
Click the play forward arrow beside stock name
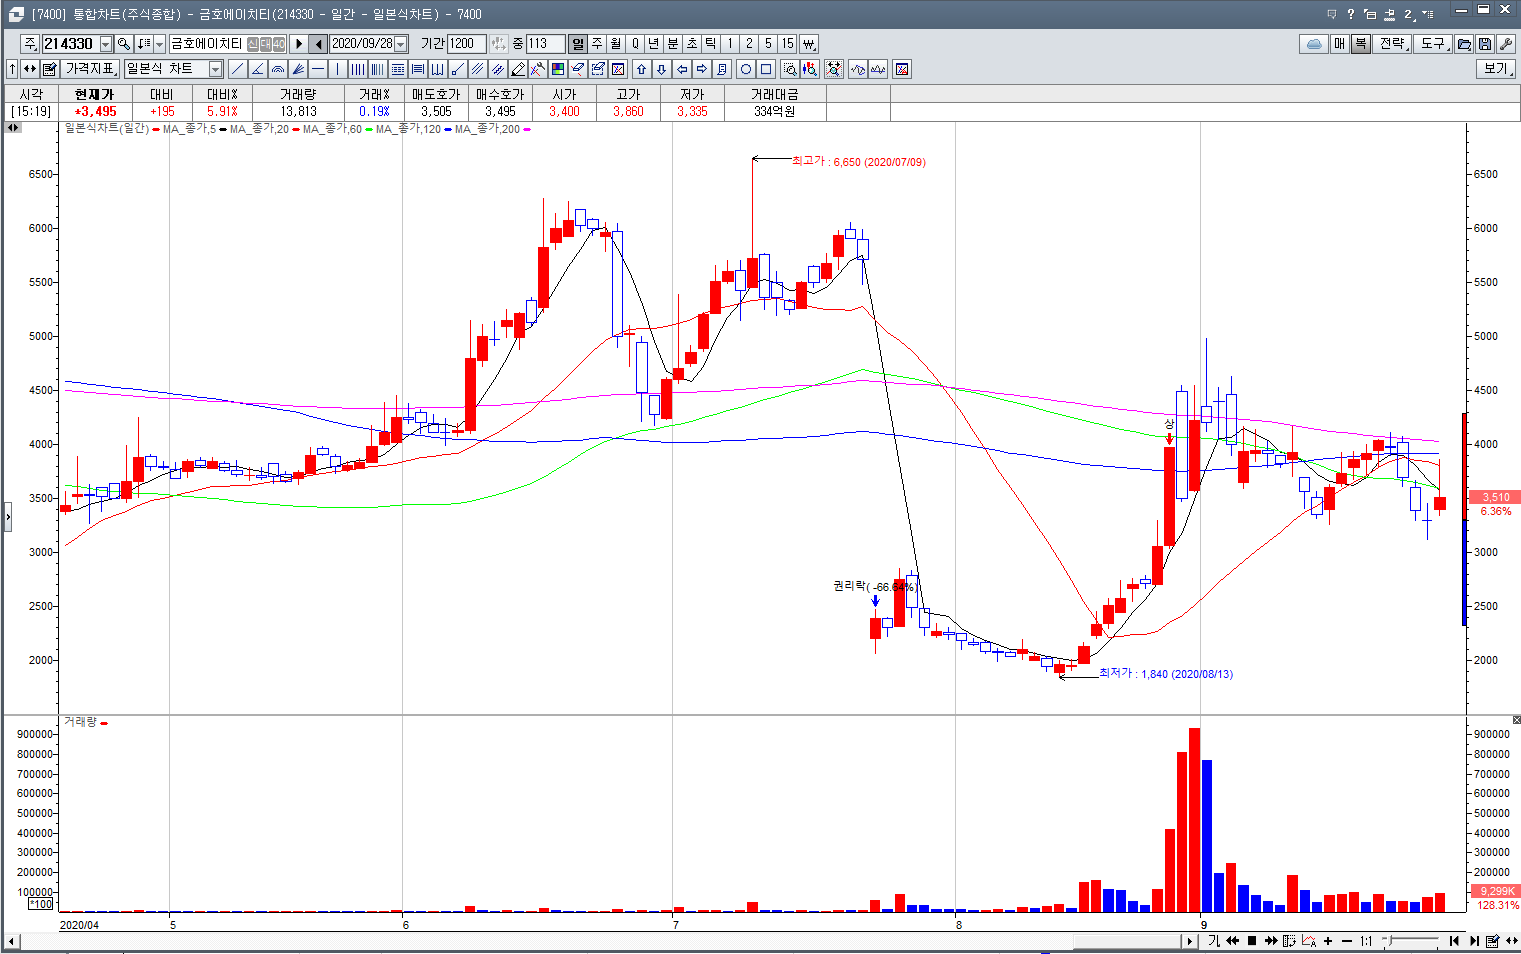coord(298,43)
